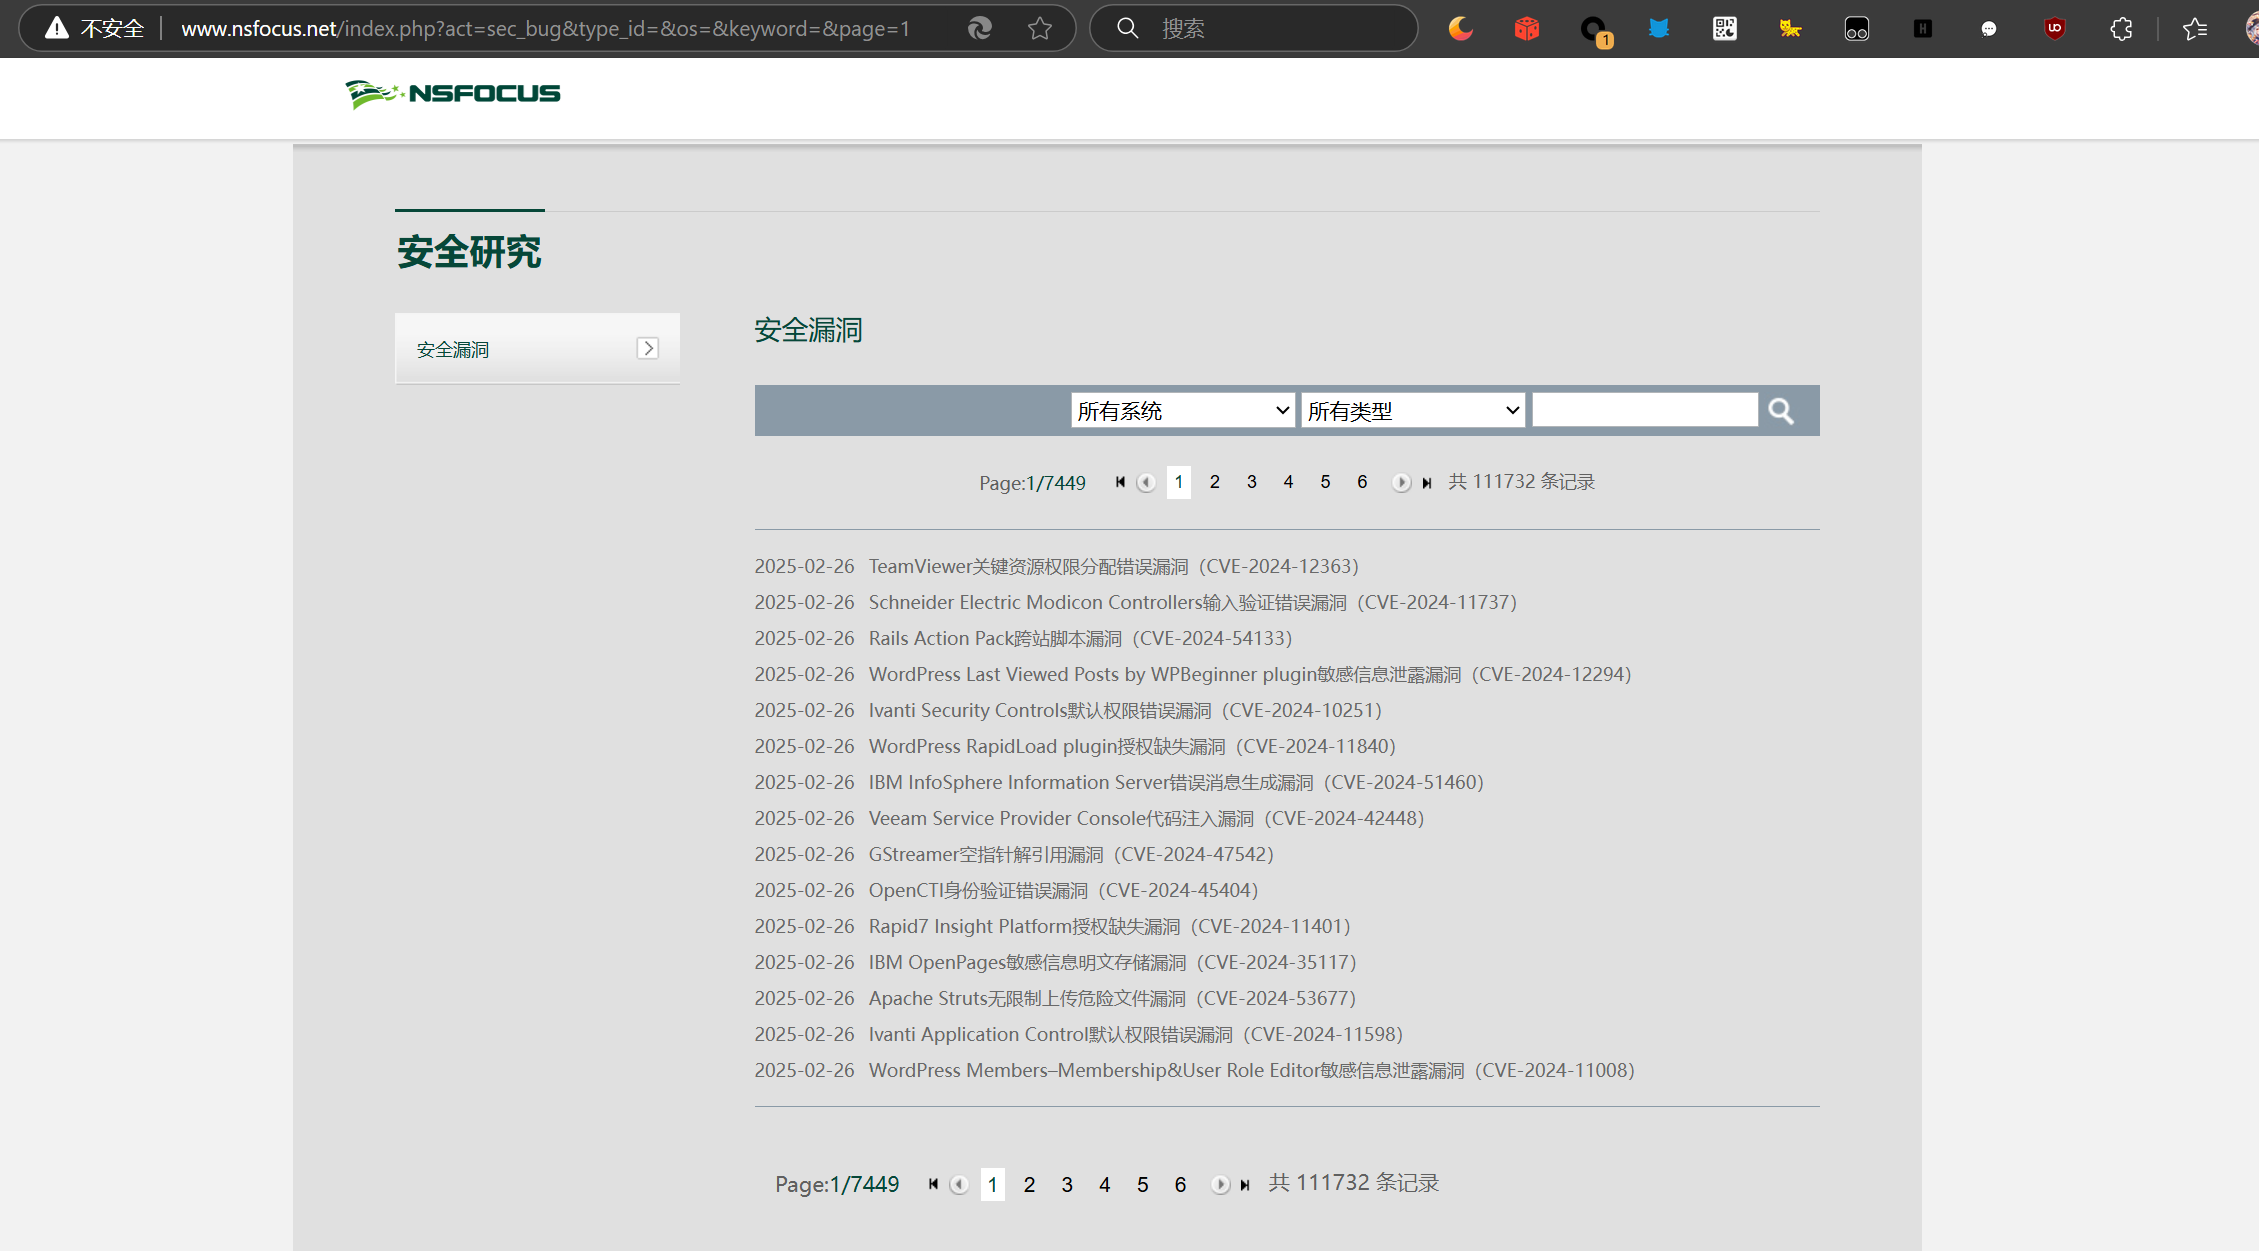Select page 2 in bottom pager
Viewport: 2259px width, 1251px height.
click(1029, 1184)
